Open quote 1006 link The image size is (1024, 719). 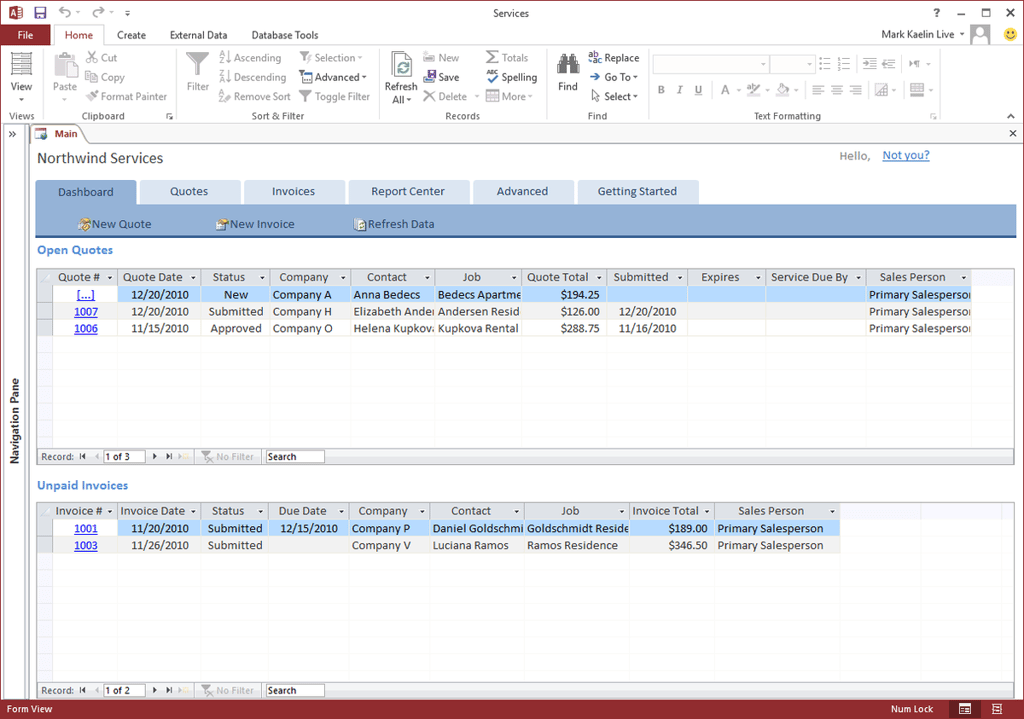coord(86,328)
